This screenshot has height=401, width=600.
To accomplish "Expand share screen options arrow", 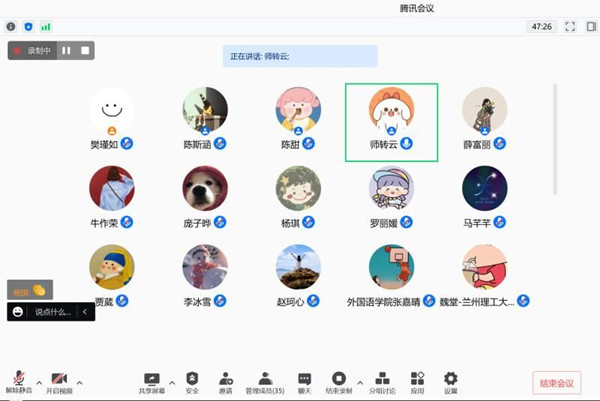I will (x=172, y=382).
